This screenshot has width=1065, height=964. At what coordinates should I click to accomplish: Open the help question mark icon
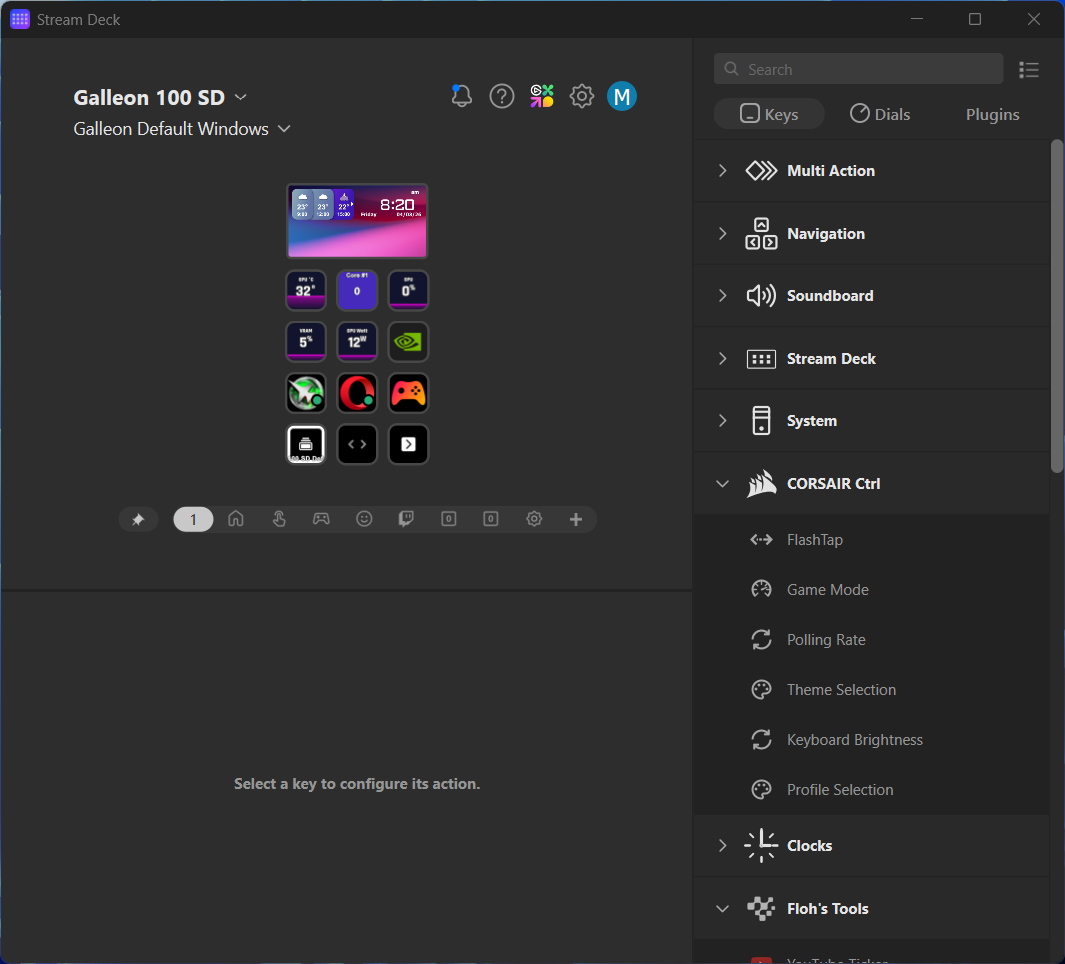(501, 96)
